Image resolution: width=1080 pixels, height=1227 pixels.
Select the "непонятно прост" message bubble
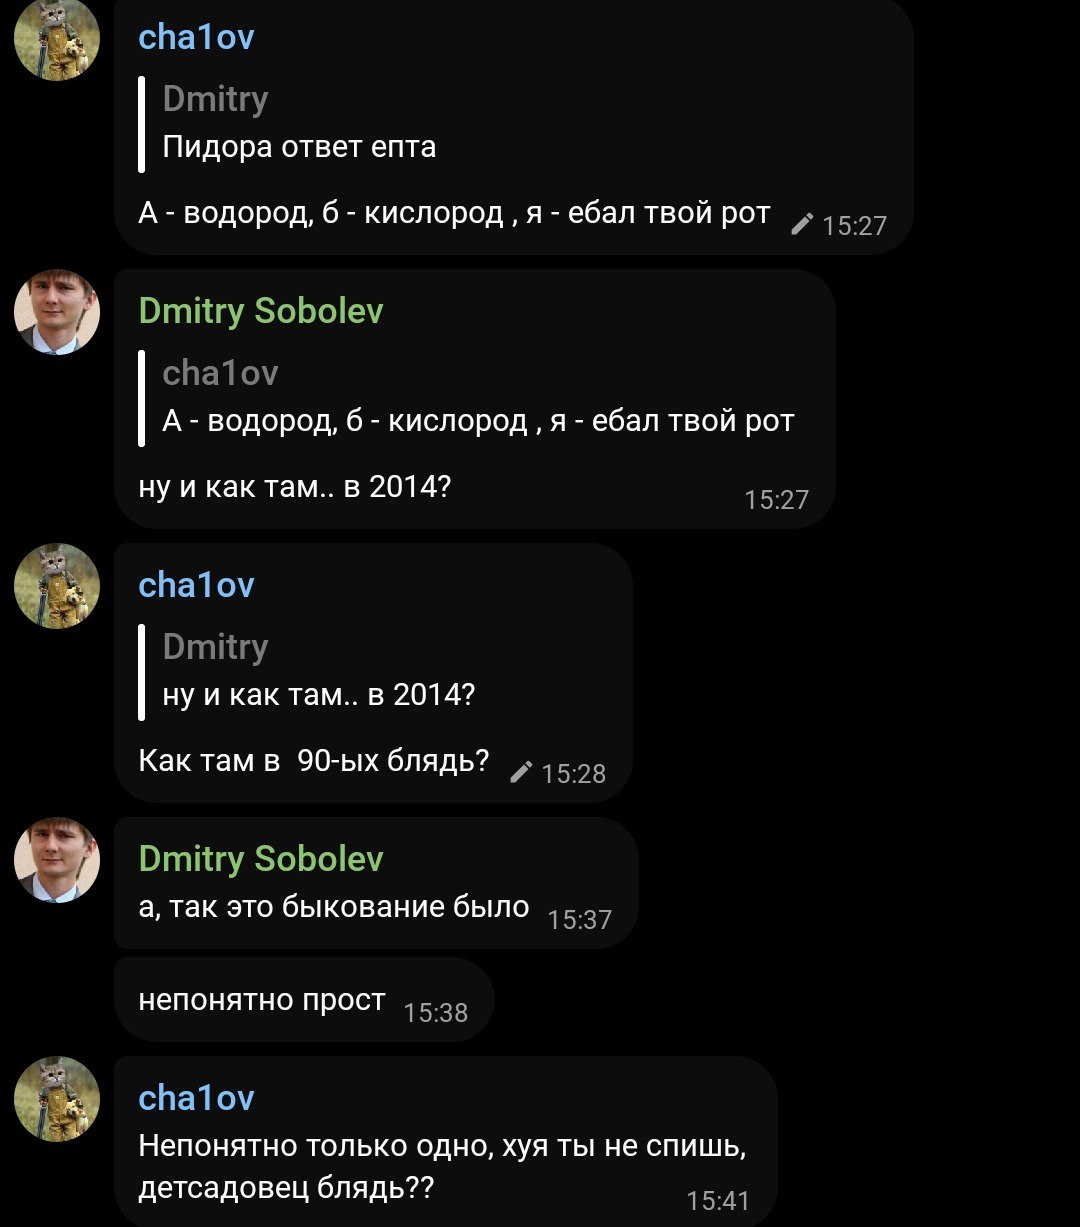pyautogui.click(x=262, y=1000)
